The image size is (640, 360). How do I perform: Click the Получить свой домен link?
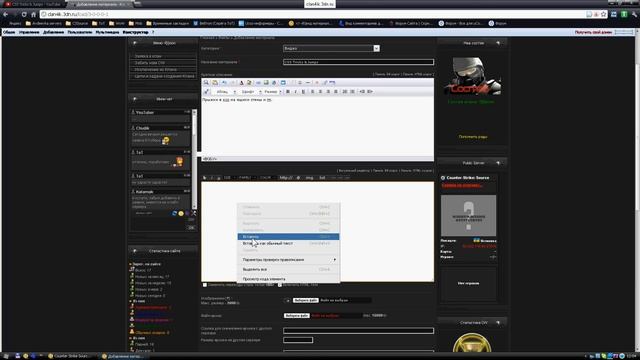click(593, 32)
